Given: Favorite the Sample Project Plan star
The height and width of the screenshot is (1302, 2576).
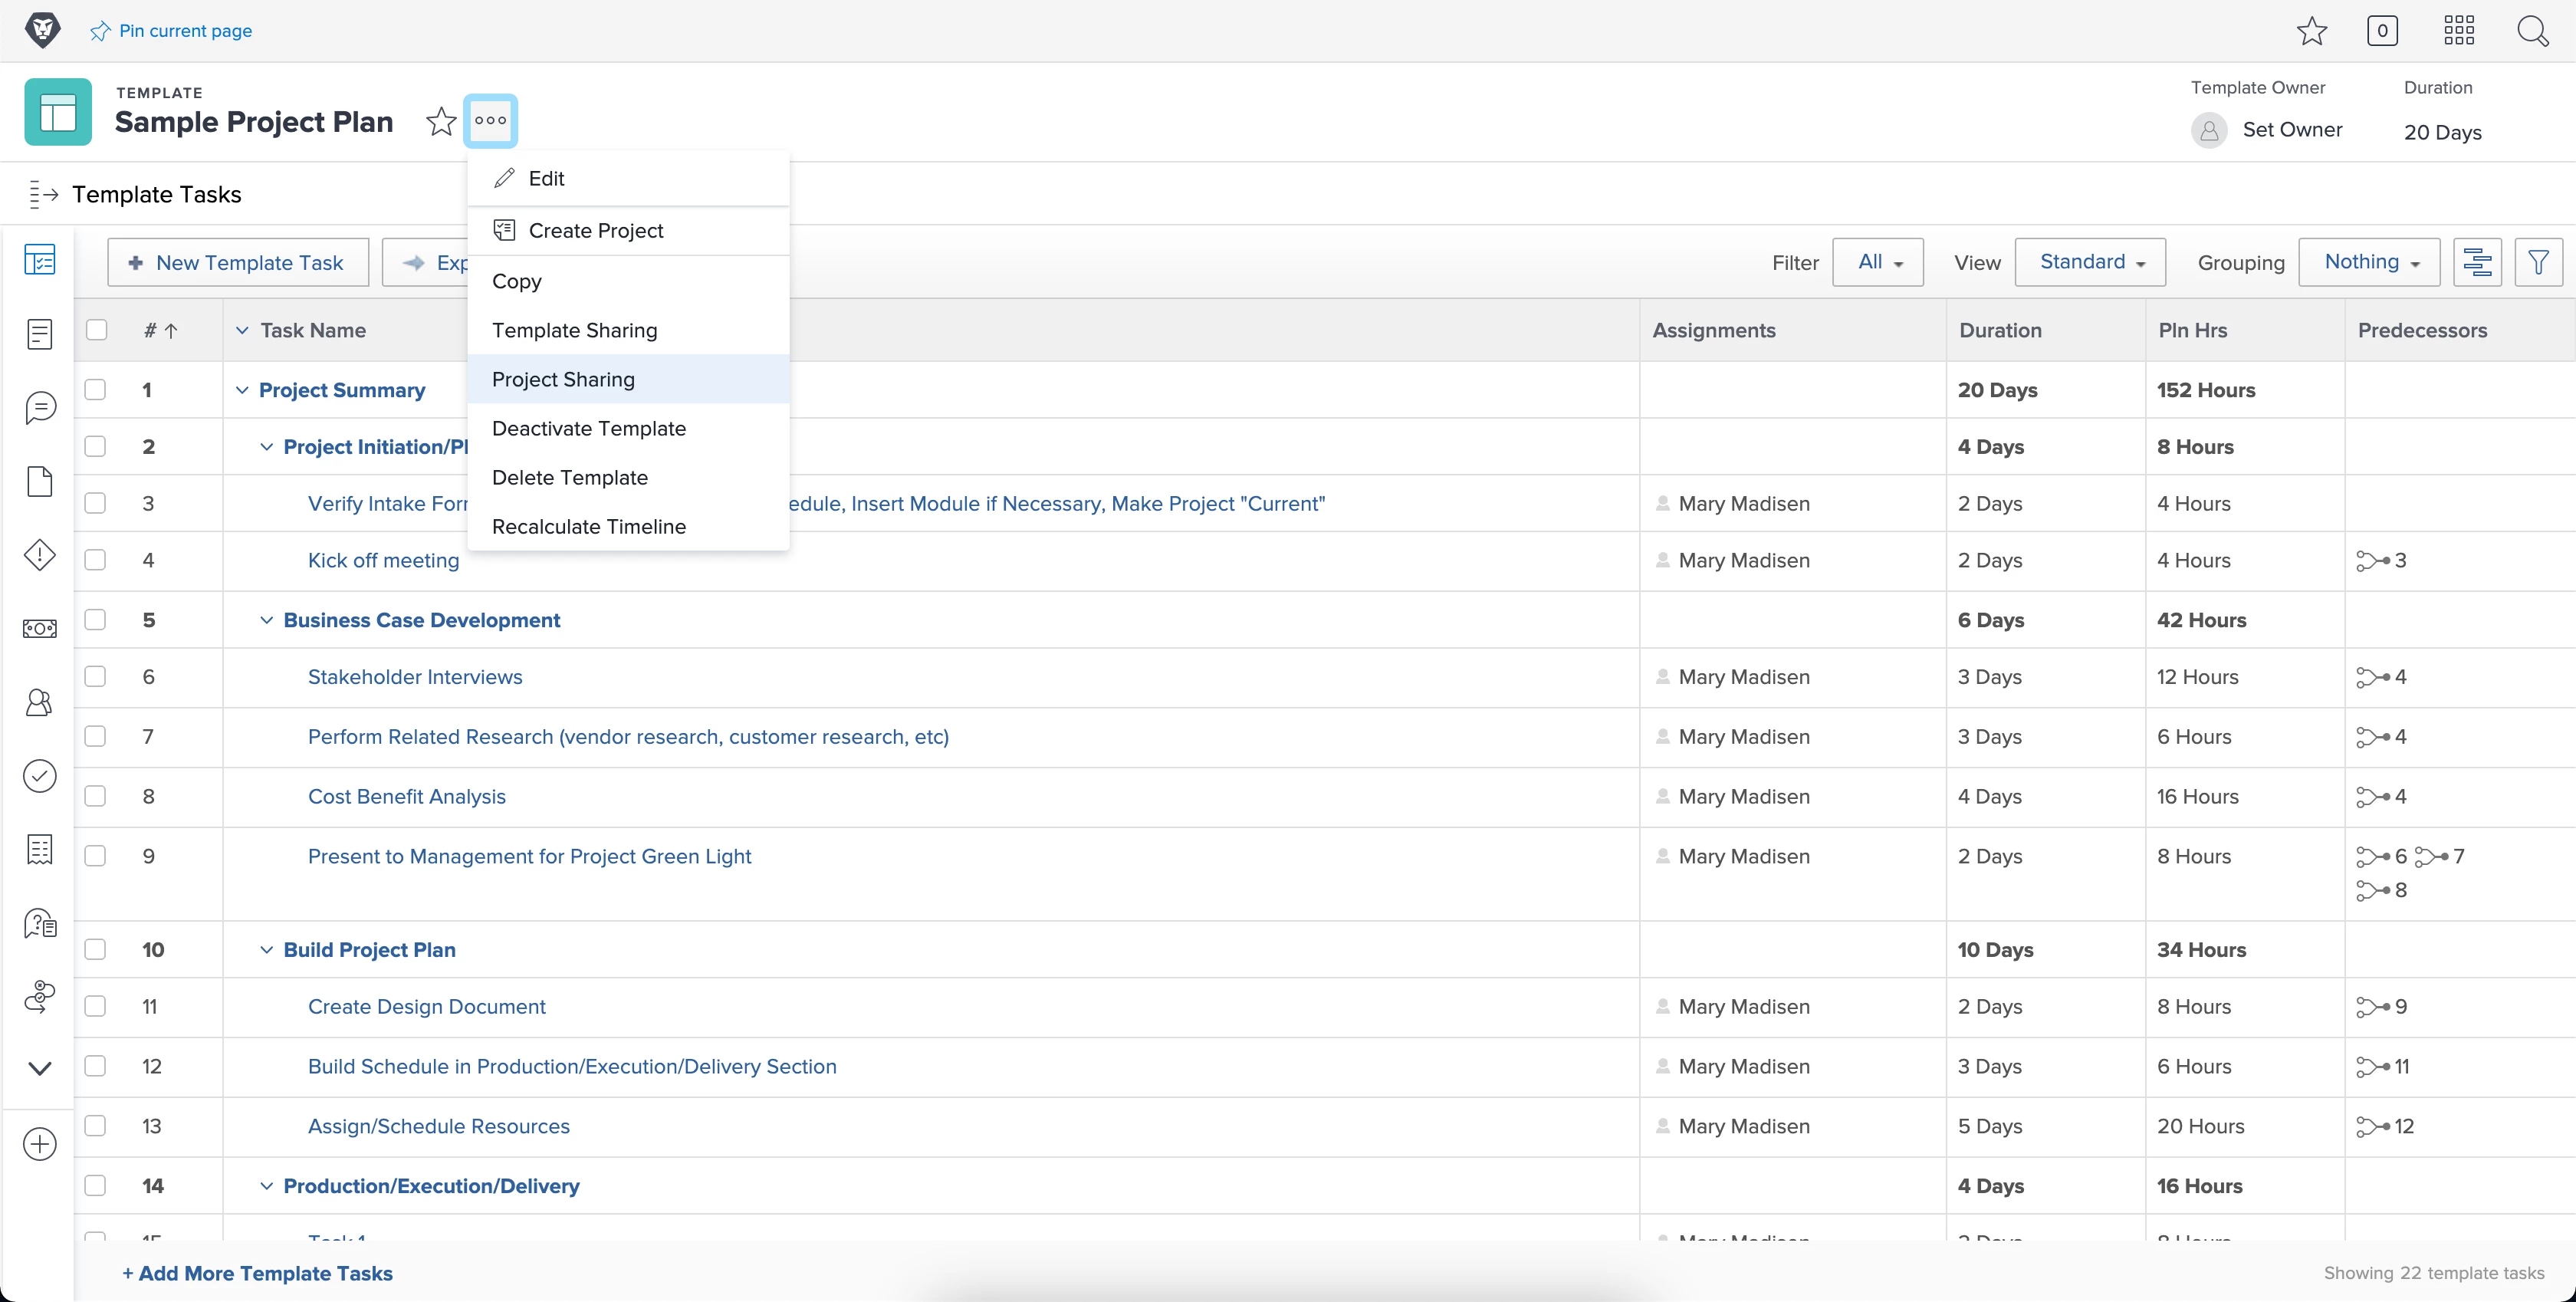Looking at the screenshot, I should pyautogui.click(x=441, y=122).
